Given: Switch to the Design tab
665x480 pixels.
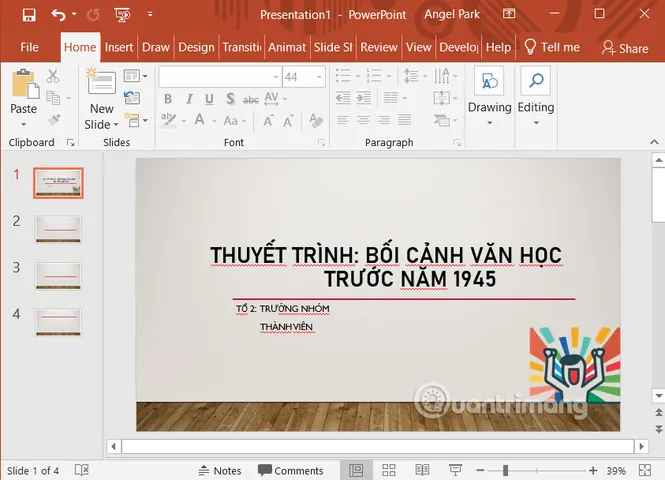Looking at the screenshot, I should tap(196, 47).
